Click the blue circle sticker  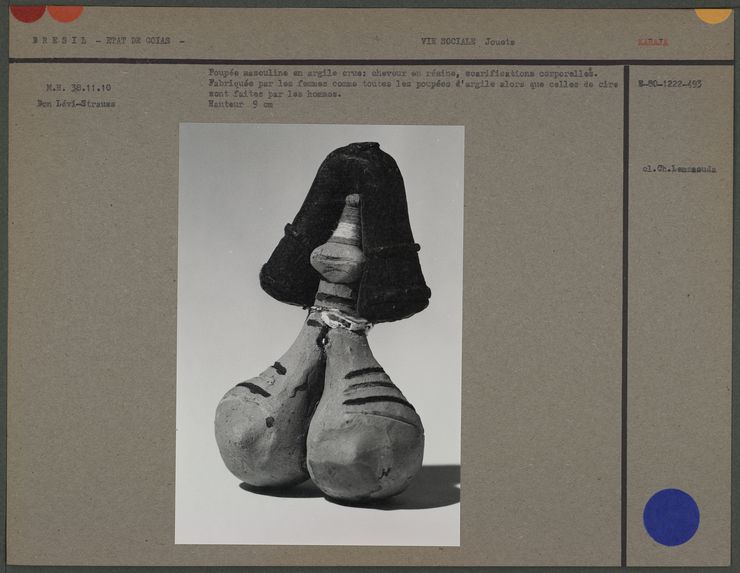[670, 517]
